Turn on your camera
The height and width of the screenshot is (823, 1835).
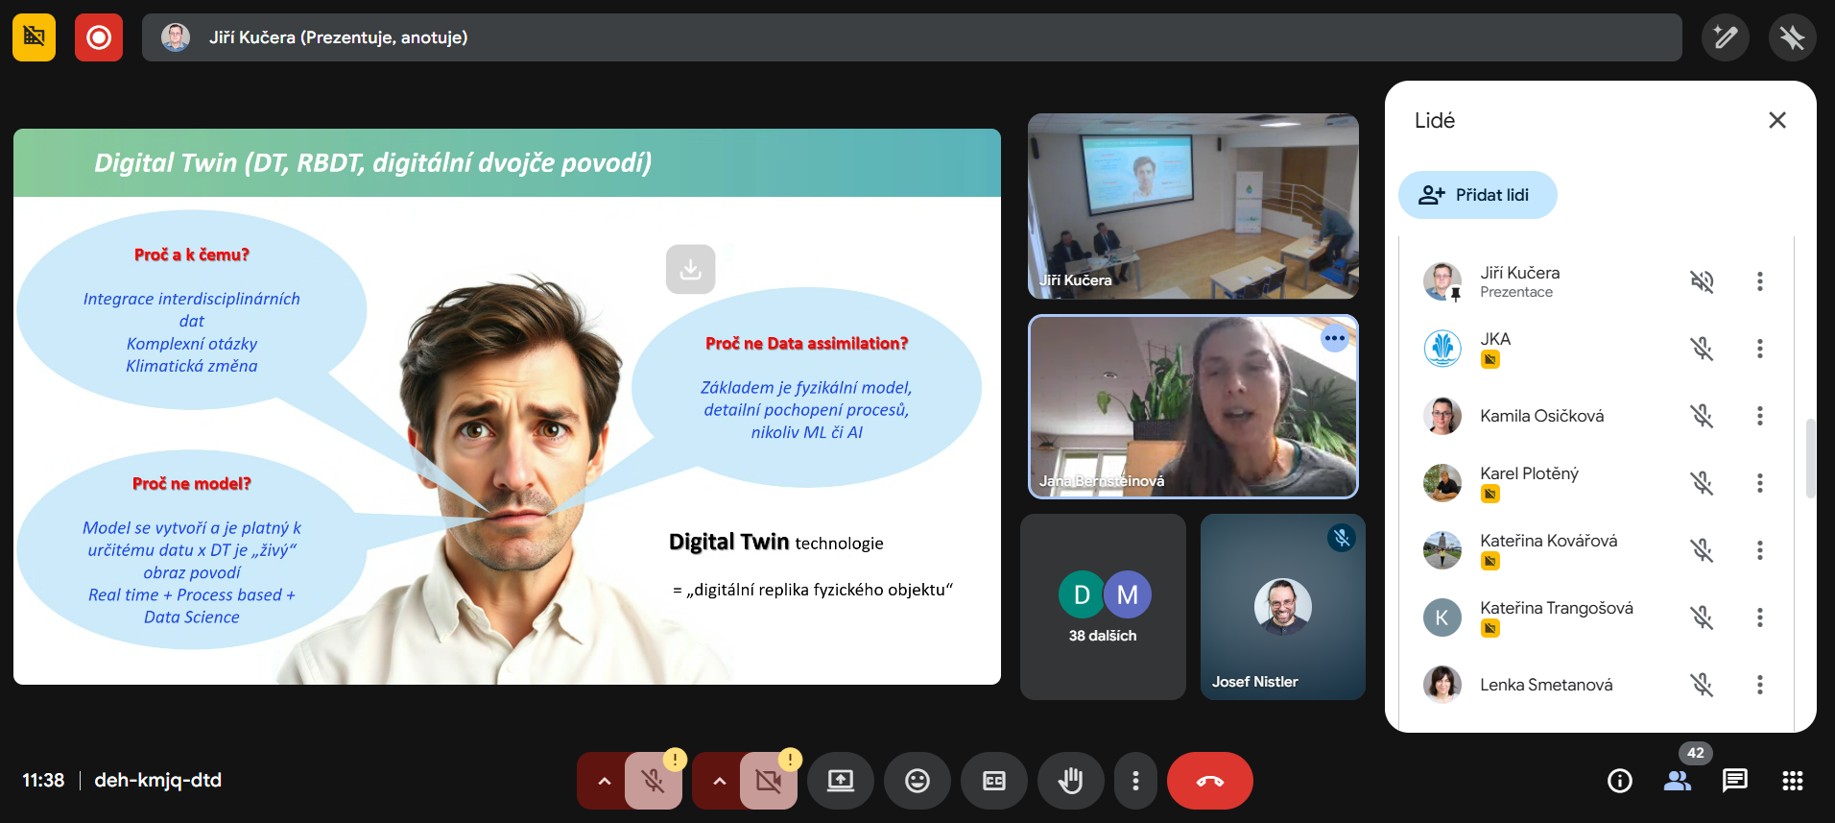coord(768,780)
